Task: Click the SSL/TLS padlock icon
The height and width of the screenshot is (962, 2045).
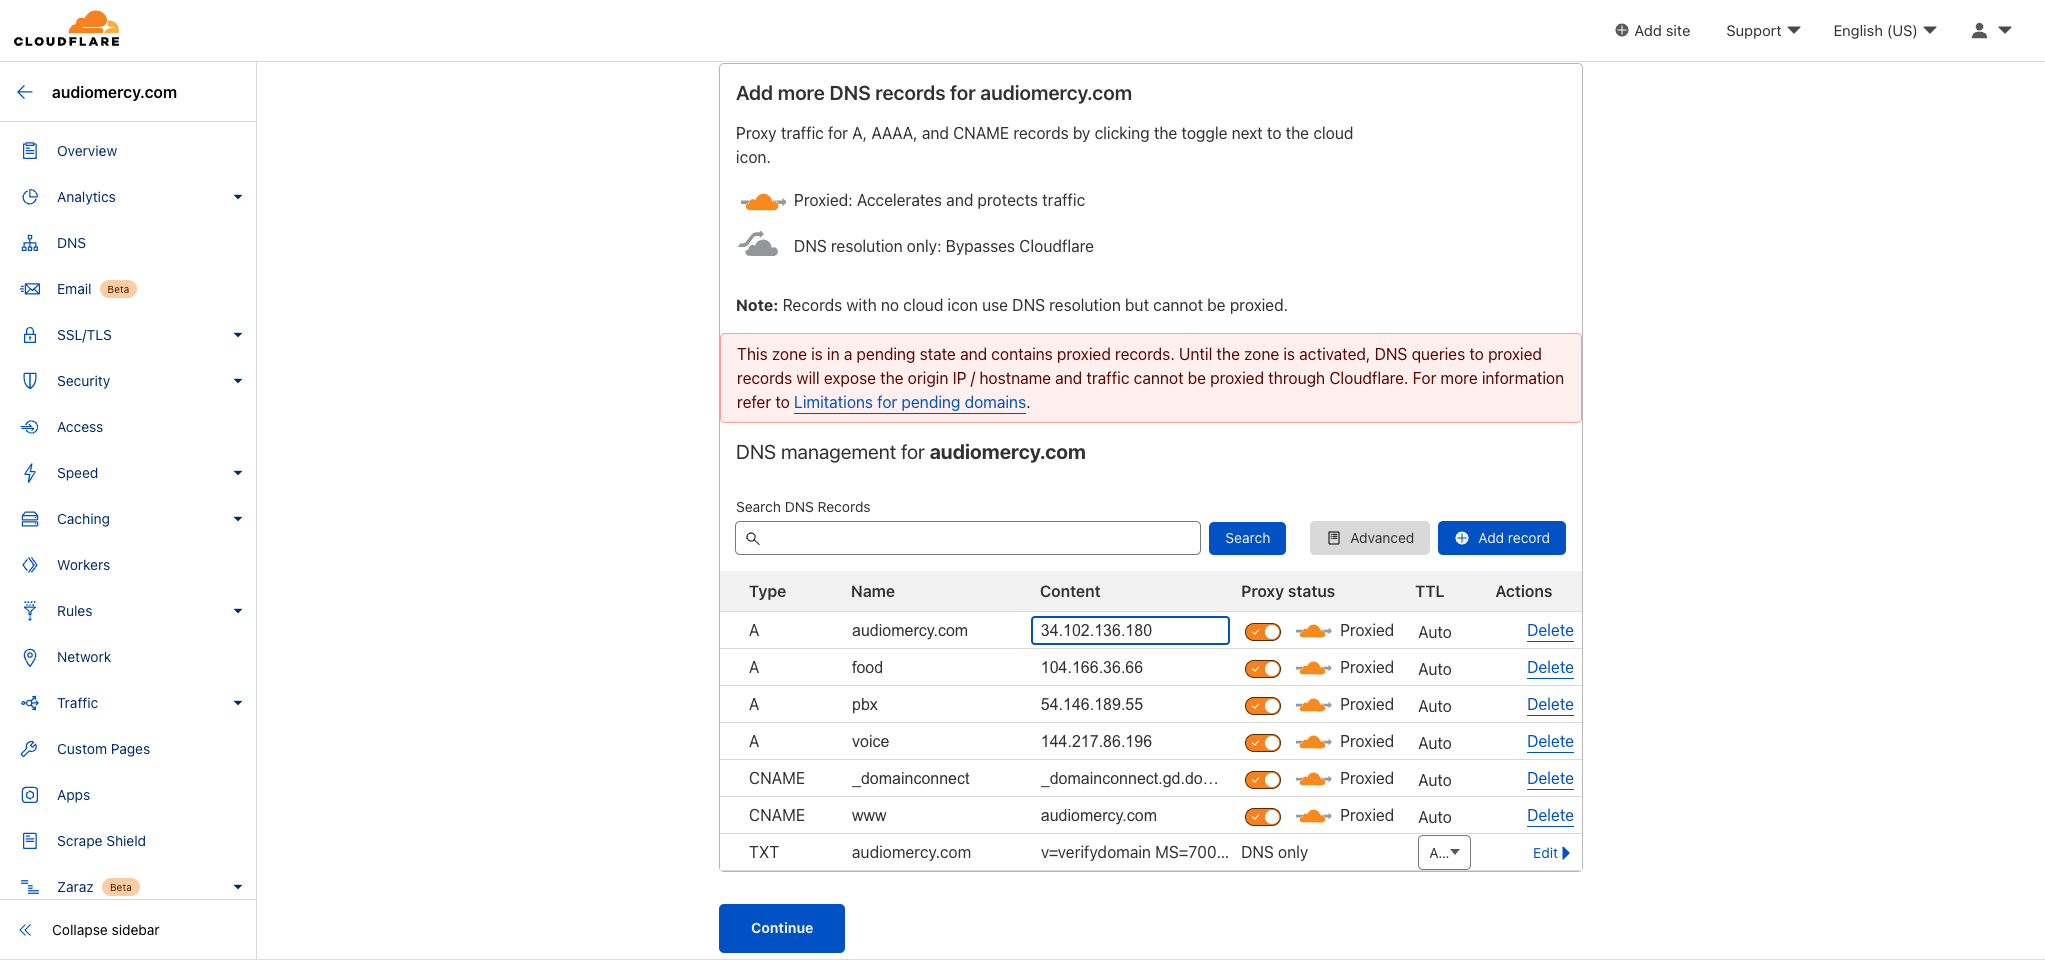Action: pyautogui.click(x=30, y=335)
